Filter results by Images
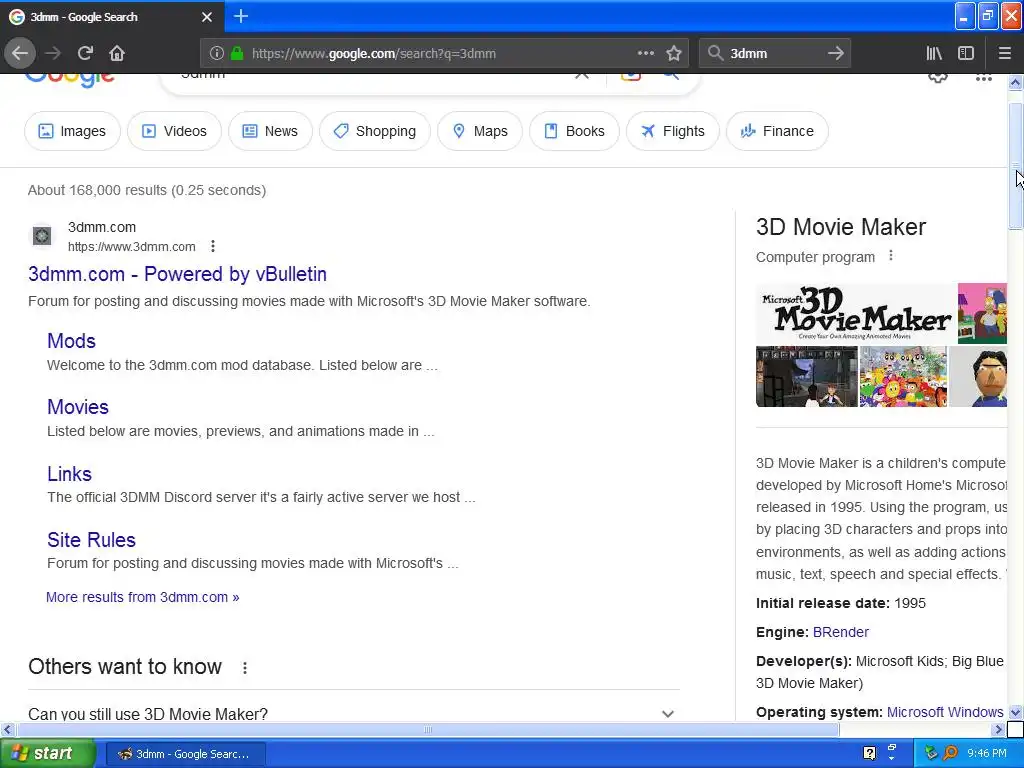 (x=72, y=131)
